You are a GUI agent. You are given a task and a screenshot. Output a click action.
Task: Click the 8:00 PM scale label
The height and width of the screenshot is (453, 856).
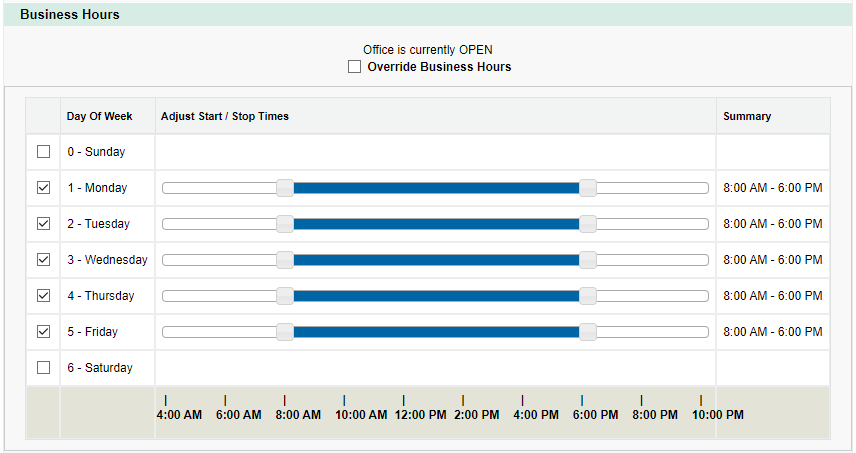point(655,415)
